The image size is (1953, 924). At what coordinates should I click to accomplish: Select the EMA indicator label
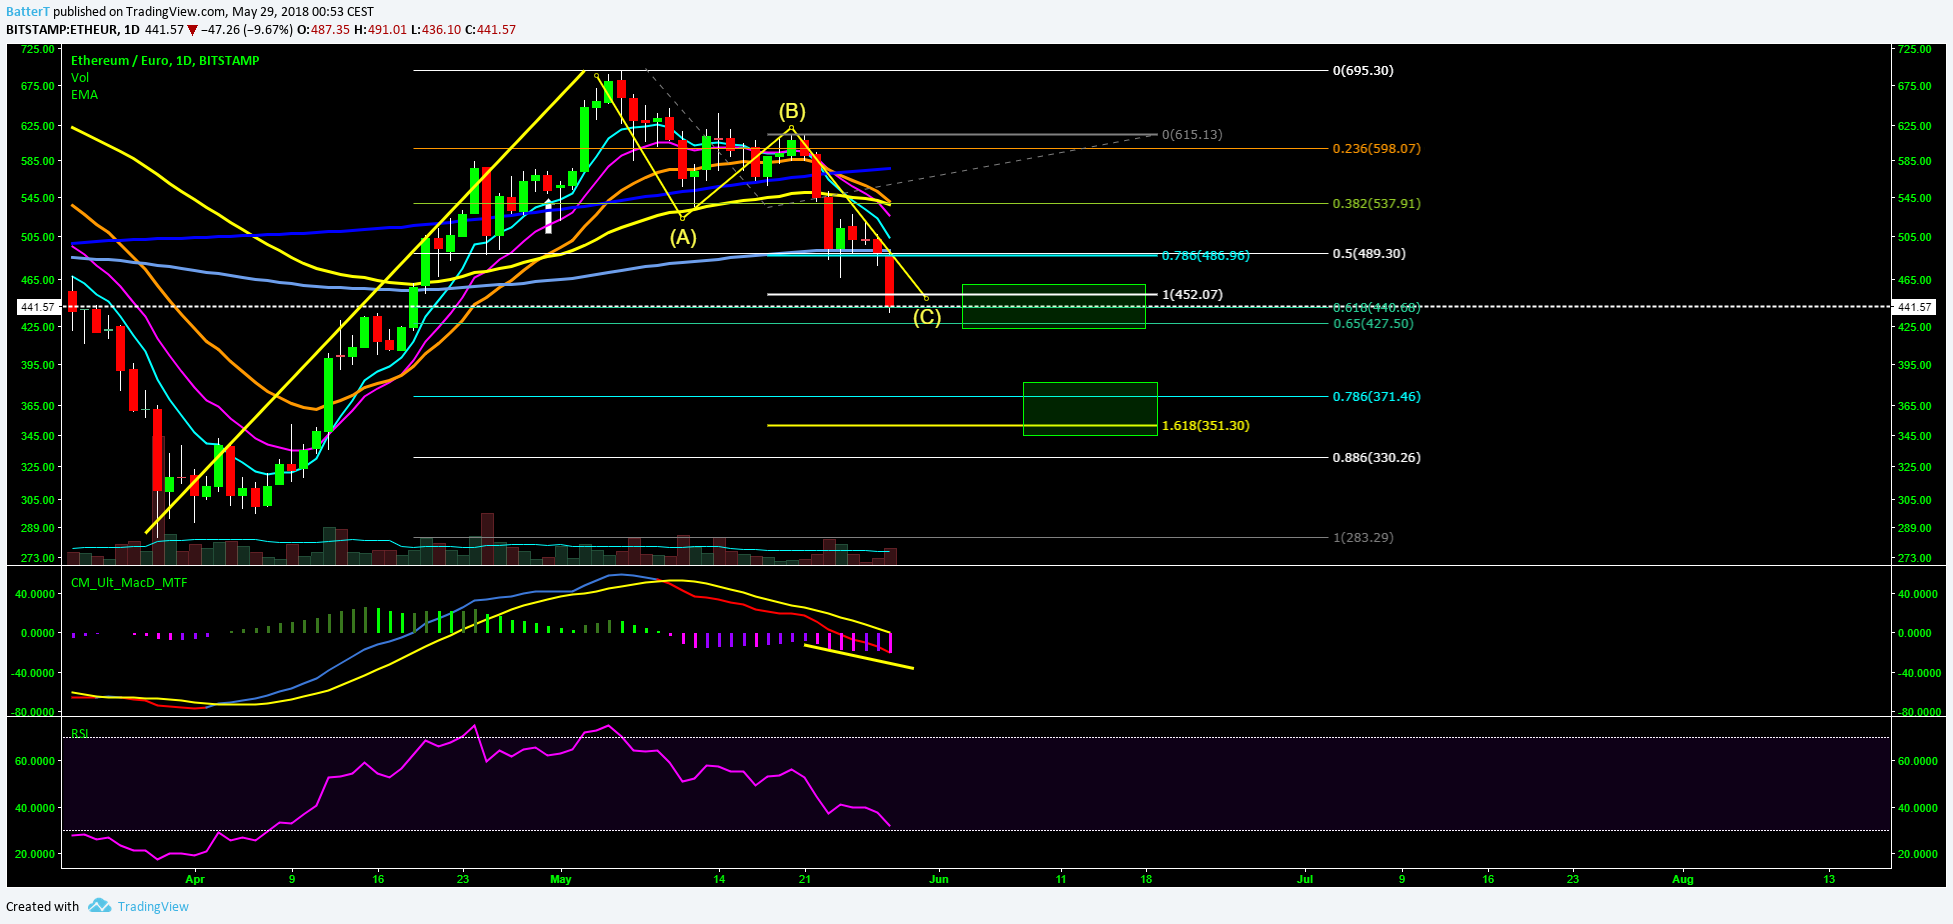(x=84, y=95)
